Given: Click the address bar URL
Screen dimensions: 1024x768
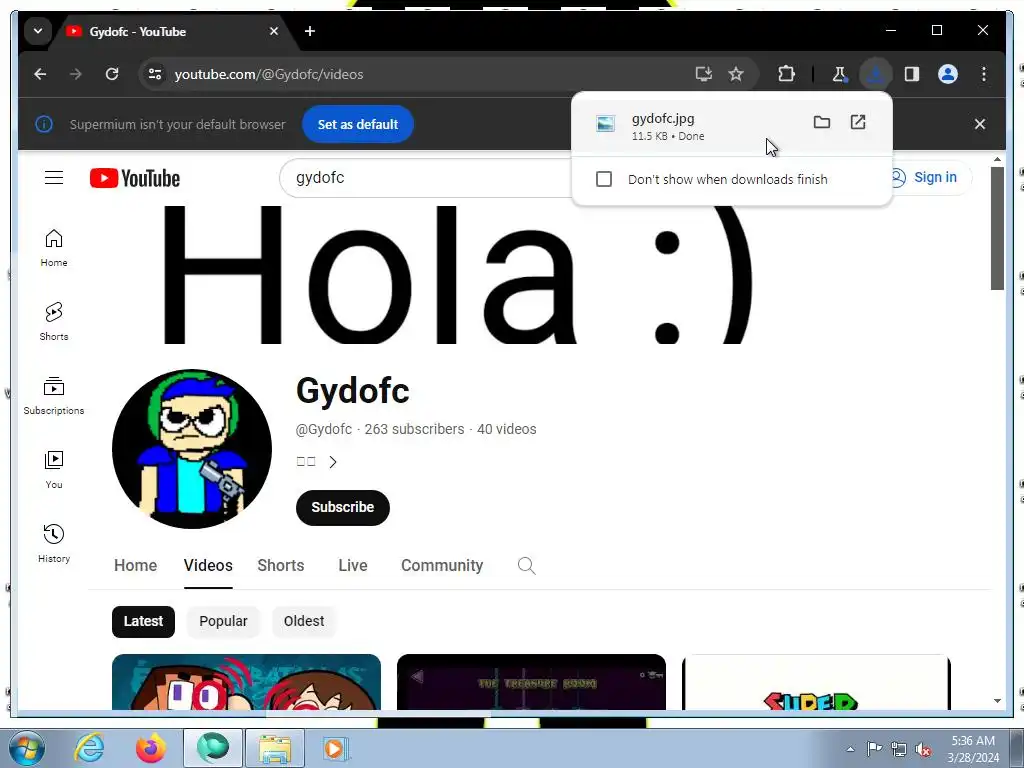Looking at the screenshot, I should point(269,74).
